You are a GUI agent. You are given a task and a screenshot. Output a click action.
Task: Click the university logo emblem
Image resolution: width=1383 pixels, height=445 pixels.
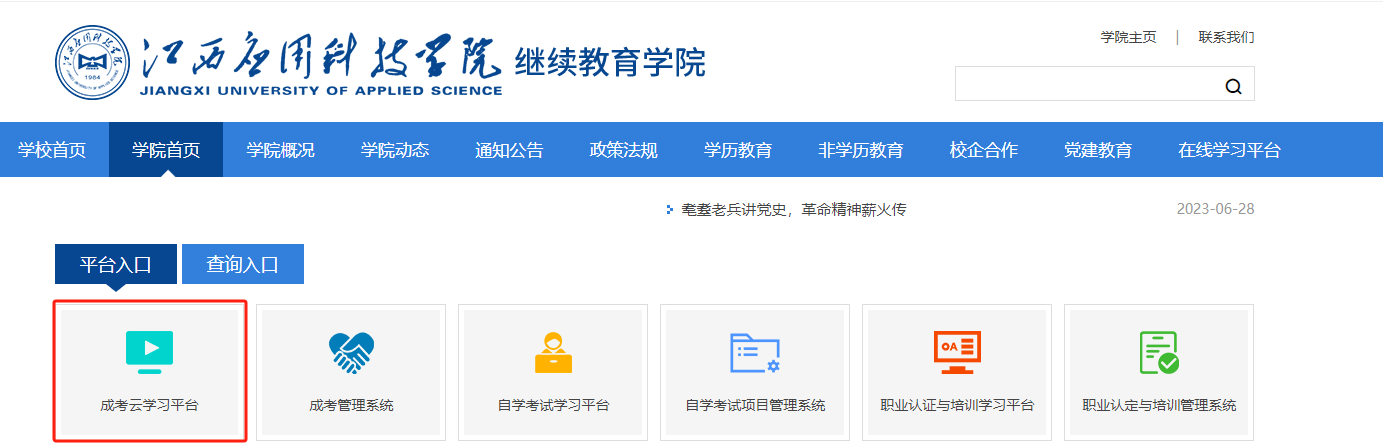point(94,63)
